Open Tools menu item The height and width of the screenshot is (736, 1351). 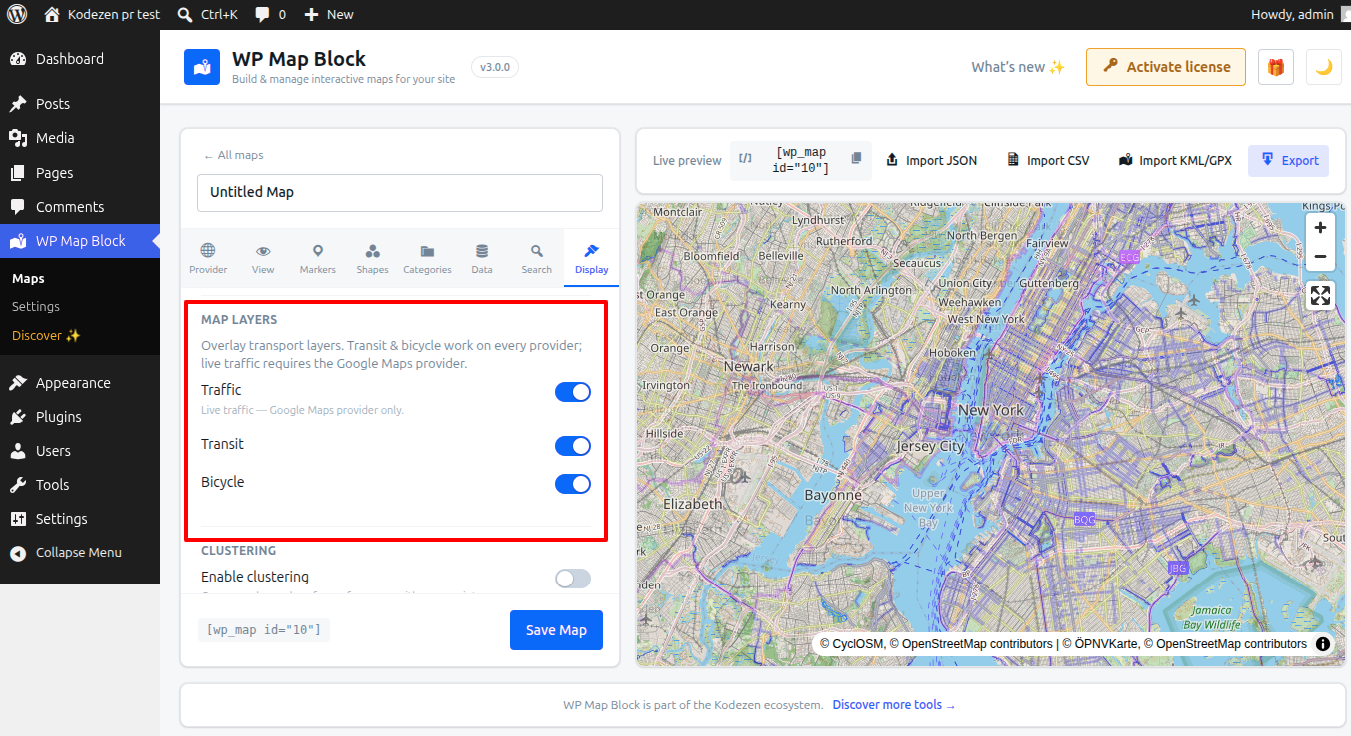click(x=80, y=485)
